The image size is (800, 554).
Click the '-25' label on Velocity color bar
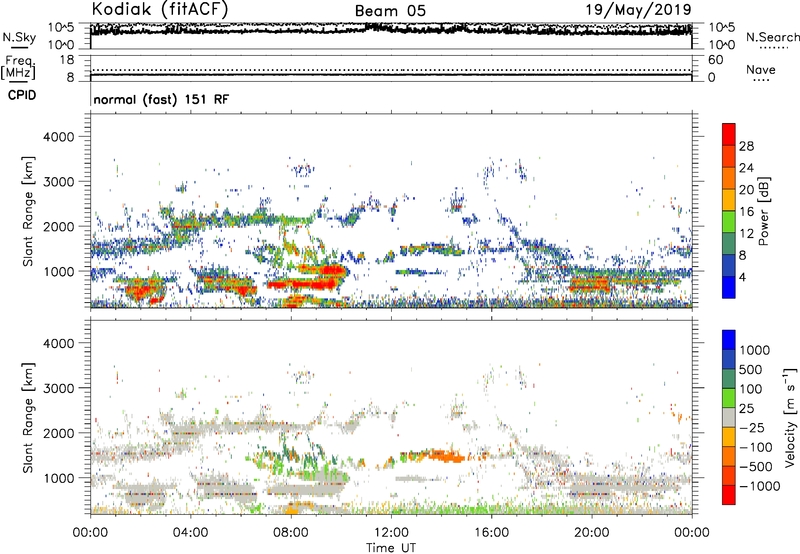(x=754, y=428)
